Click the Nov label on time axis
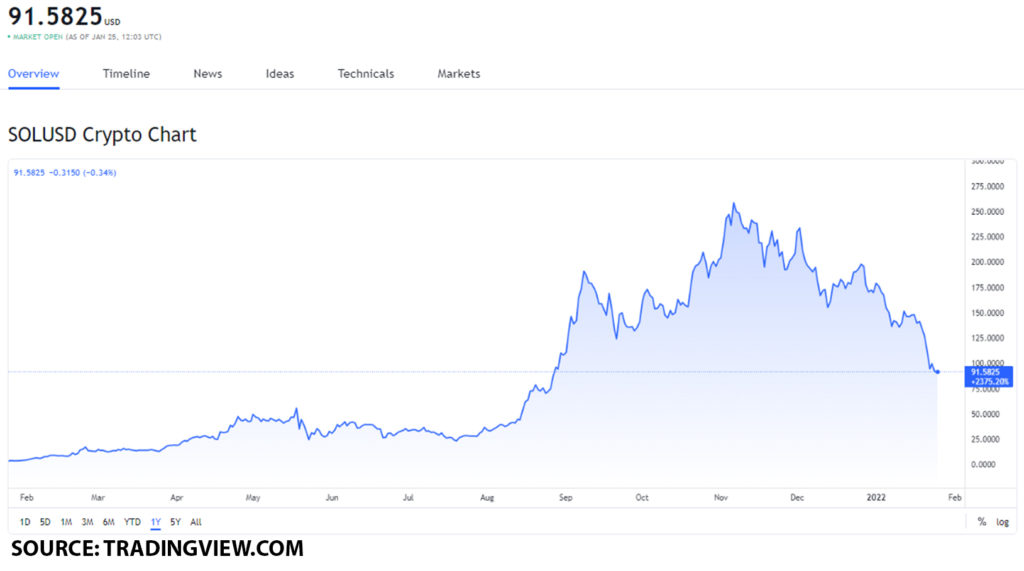 [x=721, y=498]
